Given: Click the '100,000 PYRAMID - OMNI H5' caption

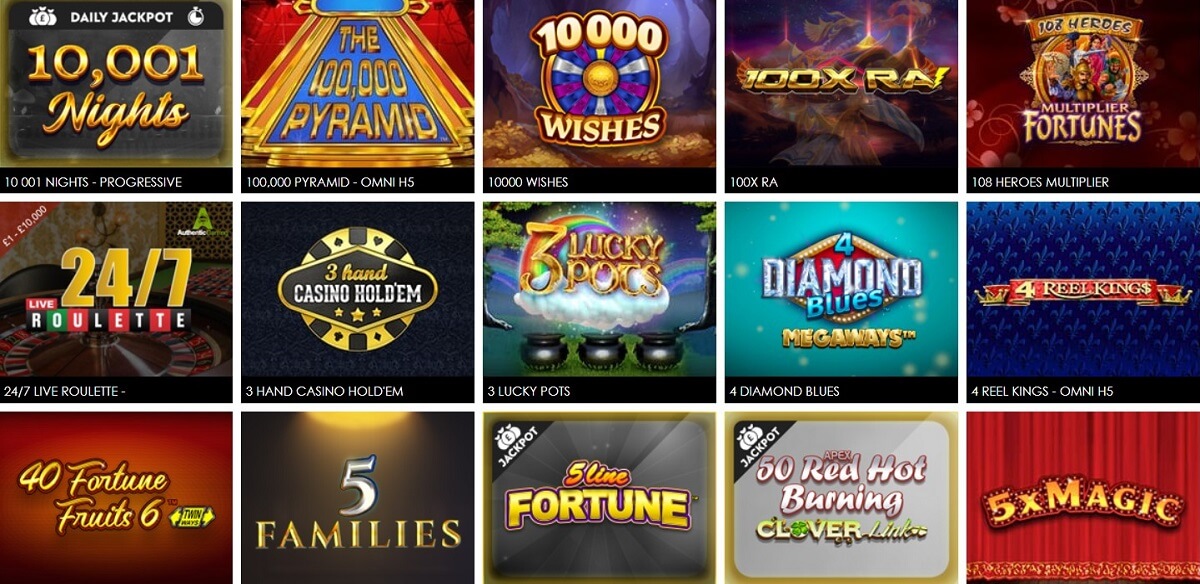Looking at the screenshot, I should tap(327, 182).
